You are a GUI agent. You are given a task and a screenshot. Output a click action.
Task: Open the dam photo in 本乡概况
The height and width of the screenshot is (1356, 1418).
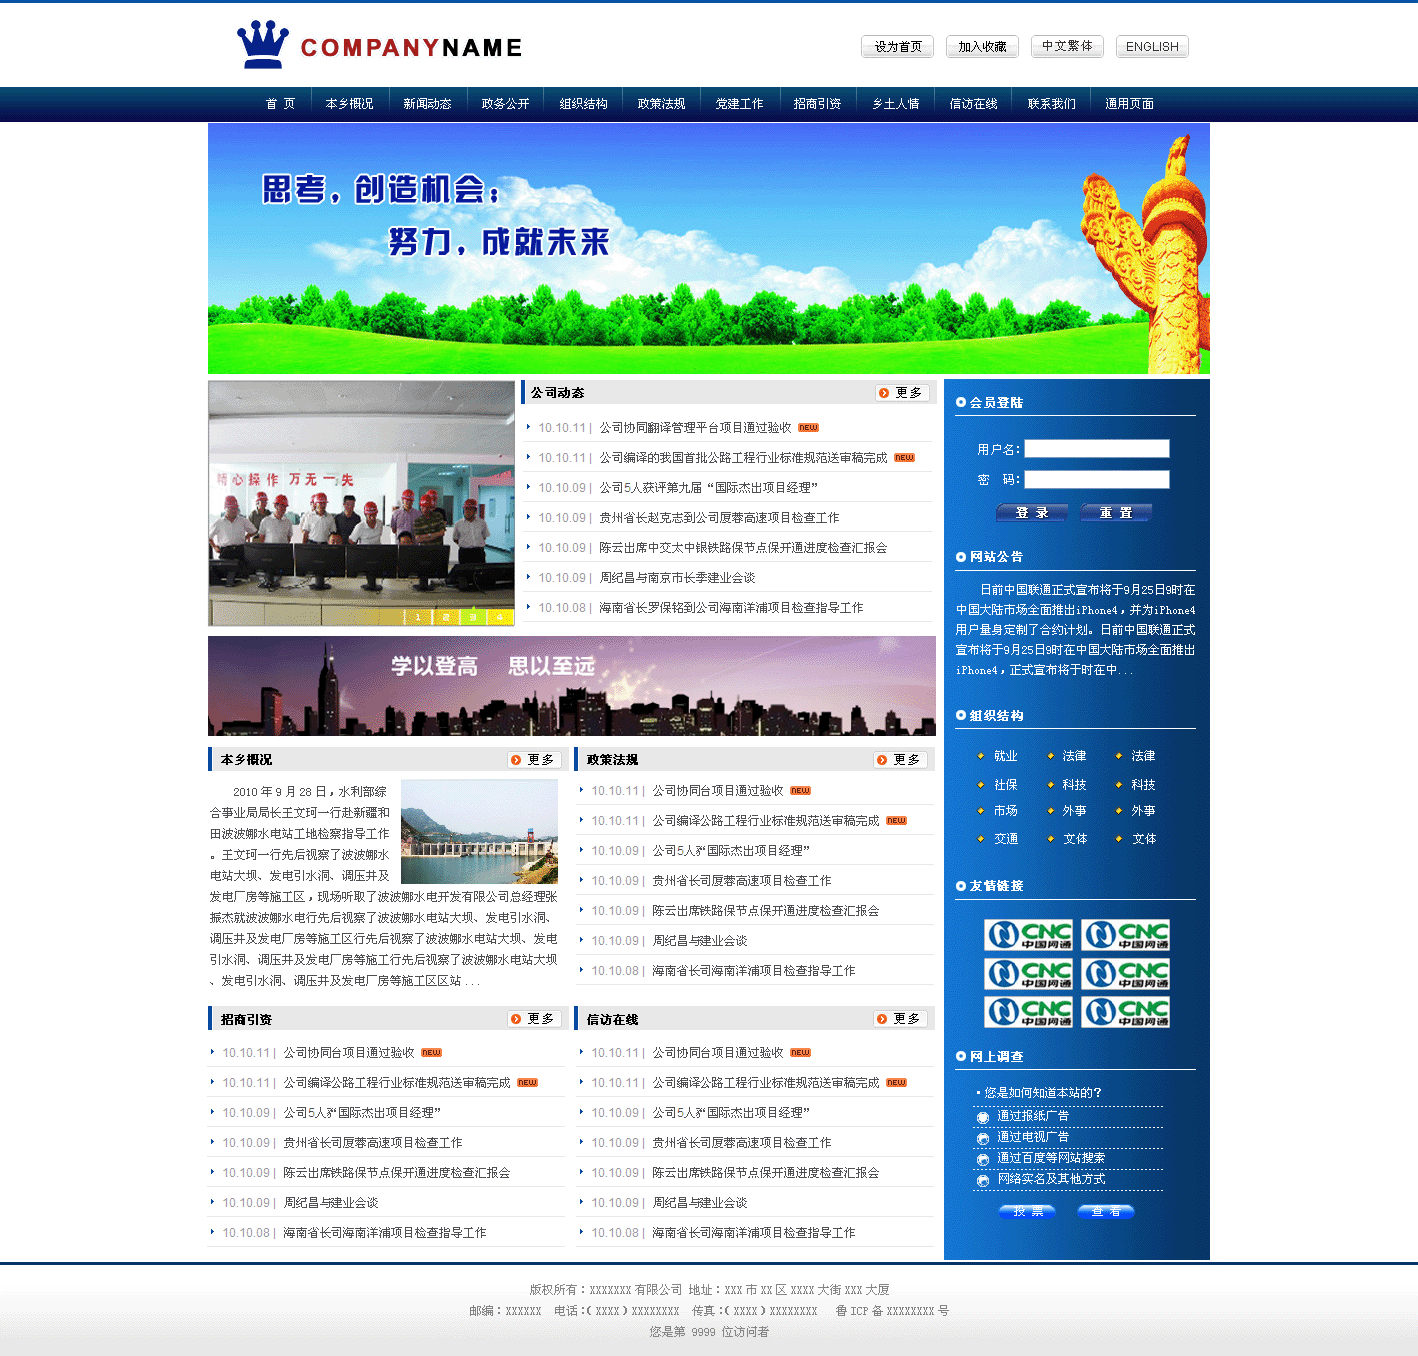click(479, 832)
